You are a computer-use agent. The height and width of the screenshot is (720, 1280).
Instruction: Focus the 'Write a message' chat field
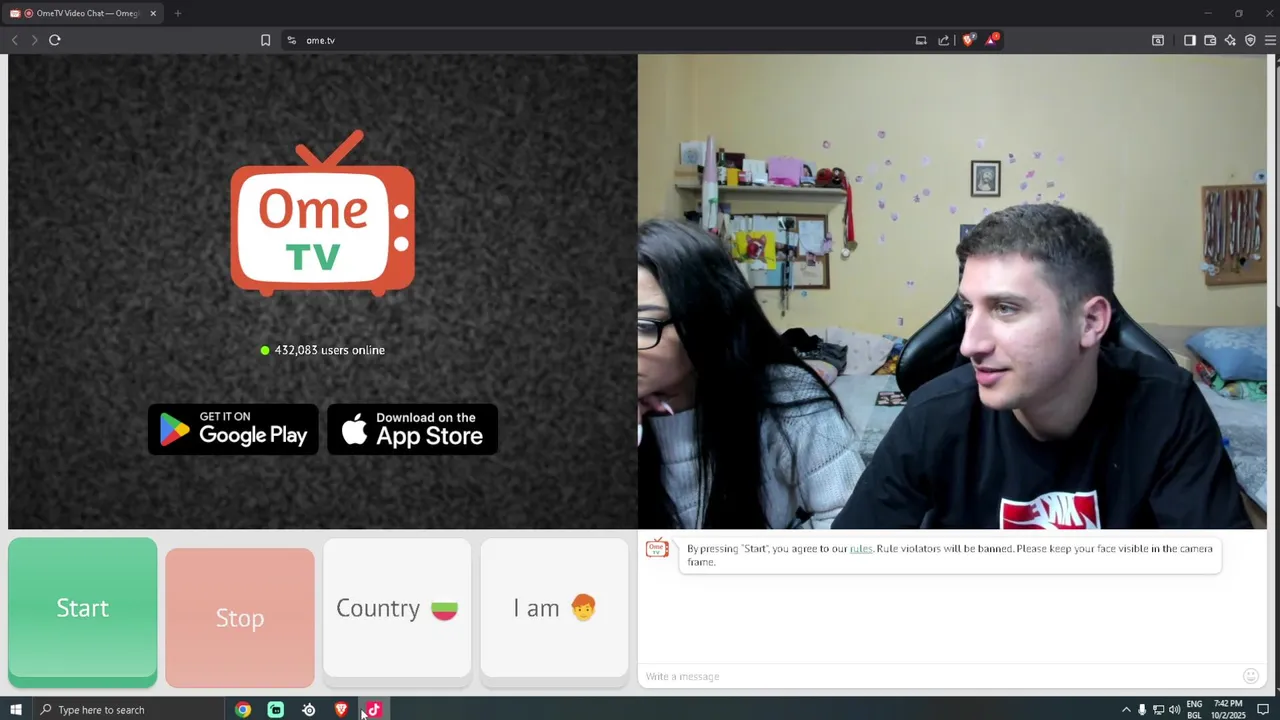(x=940, y=677)
